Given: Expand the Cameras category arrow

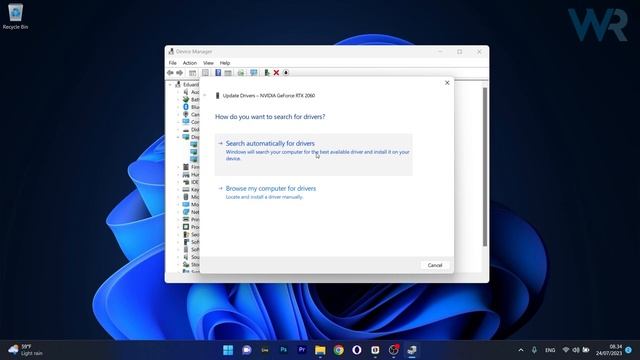Looking at the screenshot, I should click(x=178, y=114).
